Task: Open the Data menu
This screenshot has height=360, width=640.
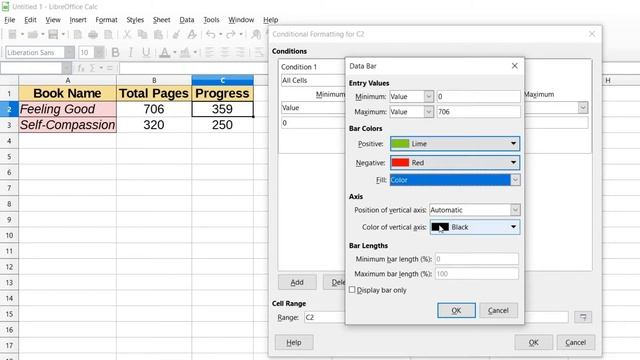Action: 187,20
